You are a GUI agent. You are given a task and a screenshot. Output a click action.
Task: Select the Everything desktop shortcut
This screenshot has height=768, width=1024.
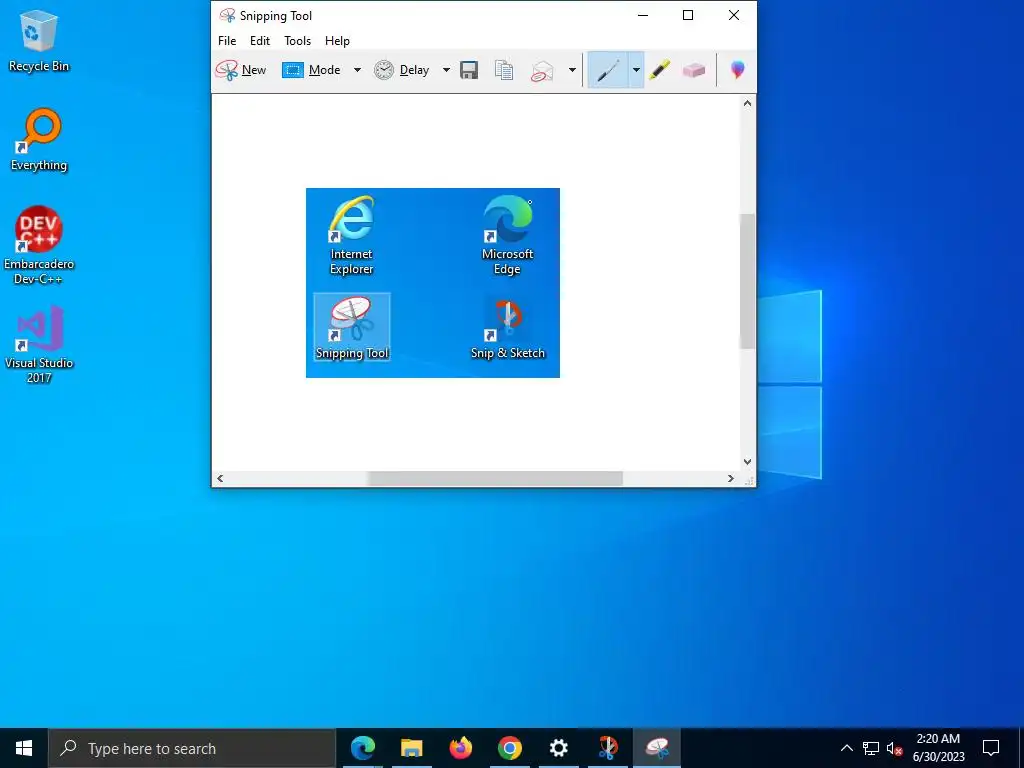point(39,140)
